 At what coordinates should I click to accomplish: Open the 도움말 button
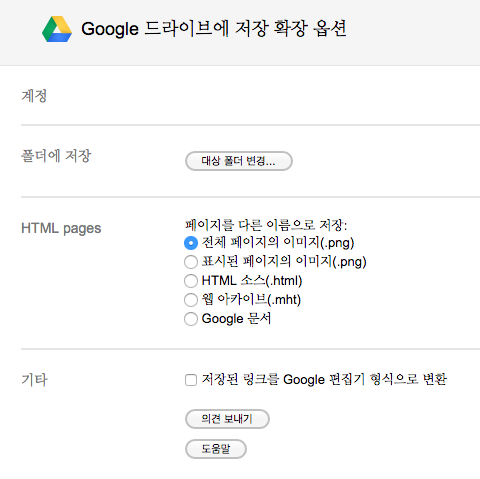(216, 449)
